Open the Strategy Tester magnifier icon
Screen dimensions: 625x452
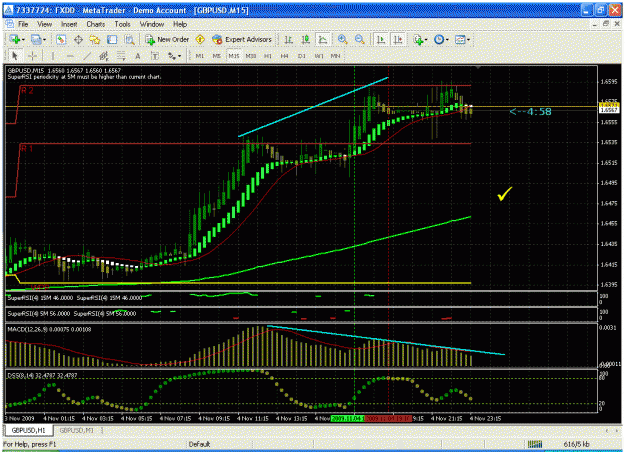point(130,39)
